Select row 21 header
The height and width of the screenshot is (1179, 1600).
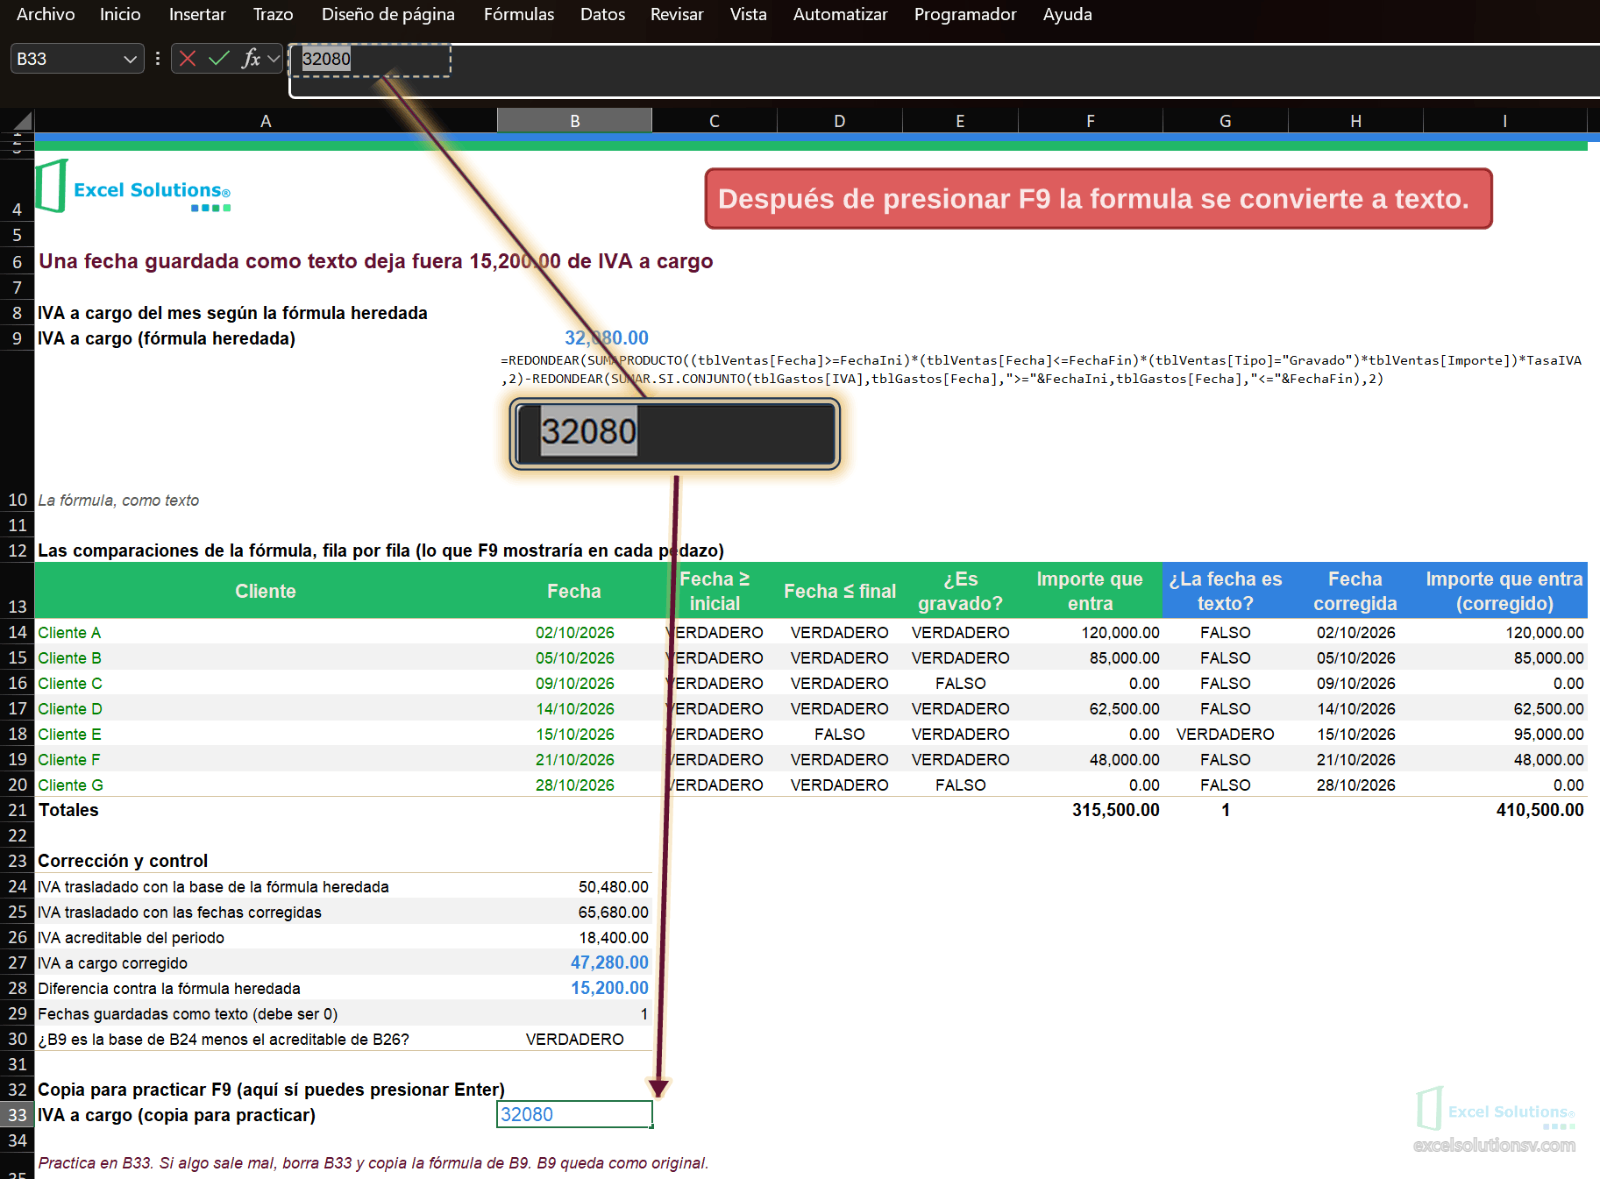(x=17, y=810)
